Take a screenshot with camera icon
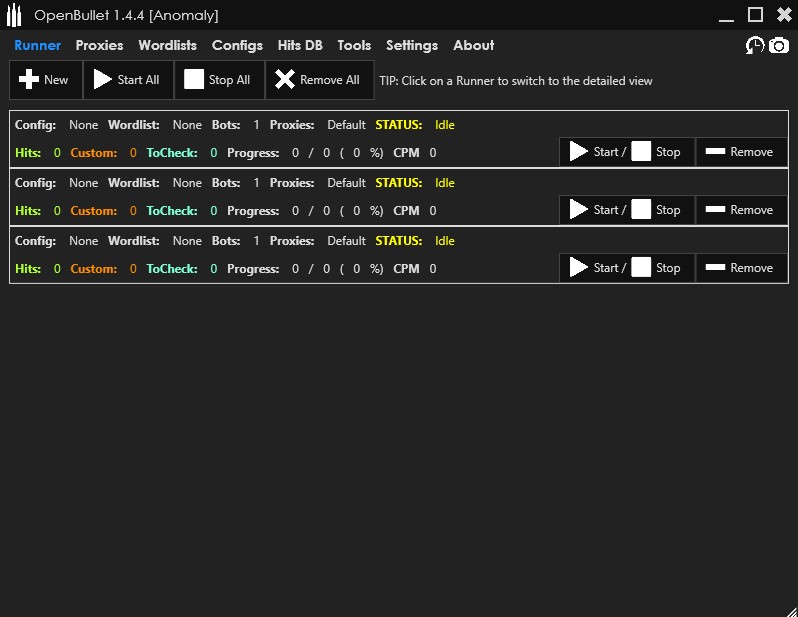798x617 pixels. (779, 46)
